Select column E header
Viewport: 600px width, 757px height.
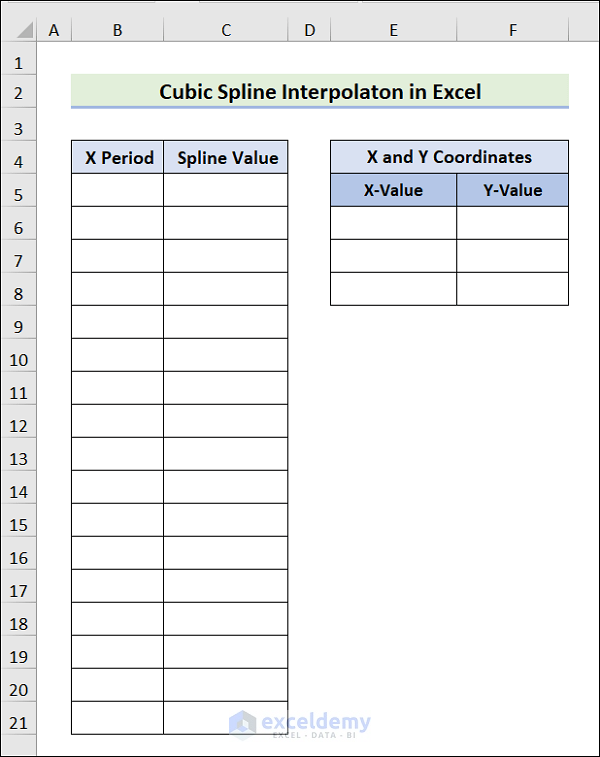393,30
